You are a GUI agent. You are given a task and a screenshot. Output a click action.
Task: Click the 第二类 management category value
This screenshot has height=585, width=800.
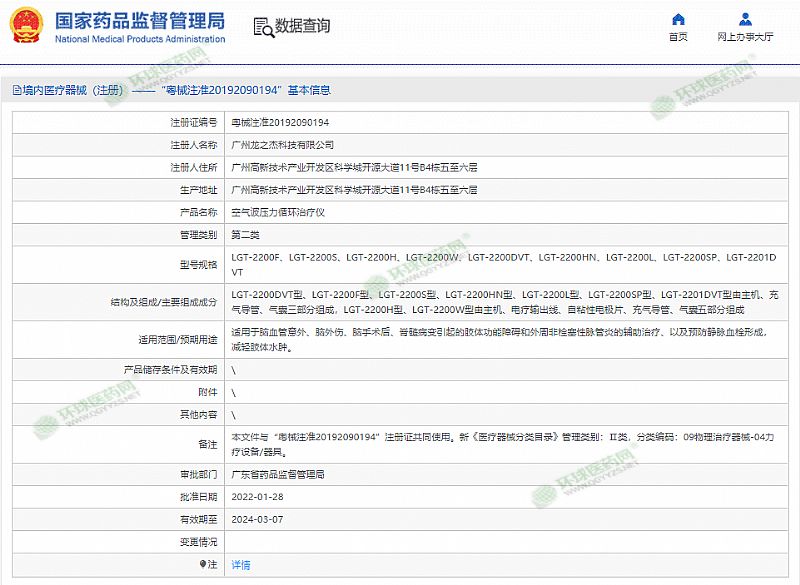click(245, 235)
